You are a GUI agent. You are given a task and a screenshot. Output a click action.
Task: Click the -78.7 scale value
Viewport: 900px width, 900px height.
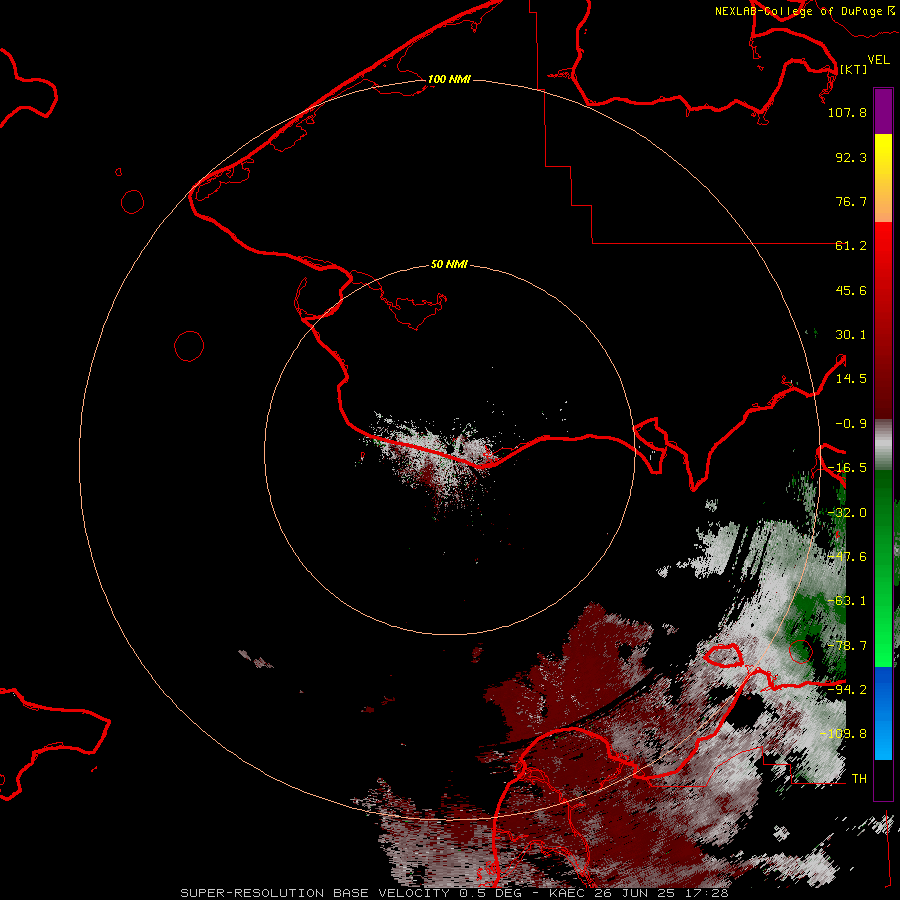(x=847, y=646)
